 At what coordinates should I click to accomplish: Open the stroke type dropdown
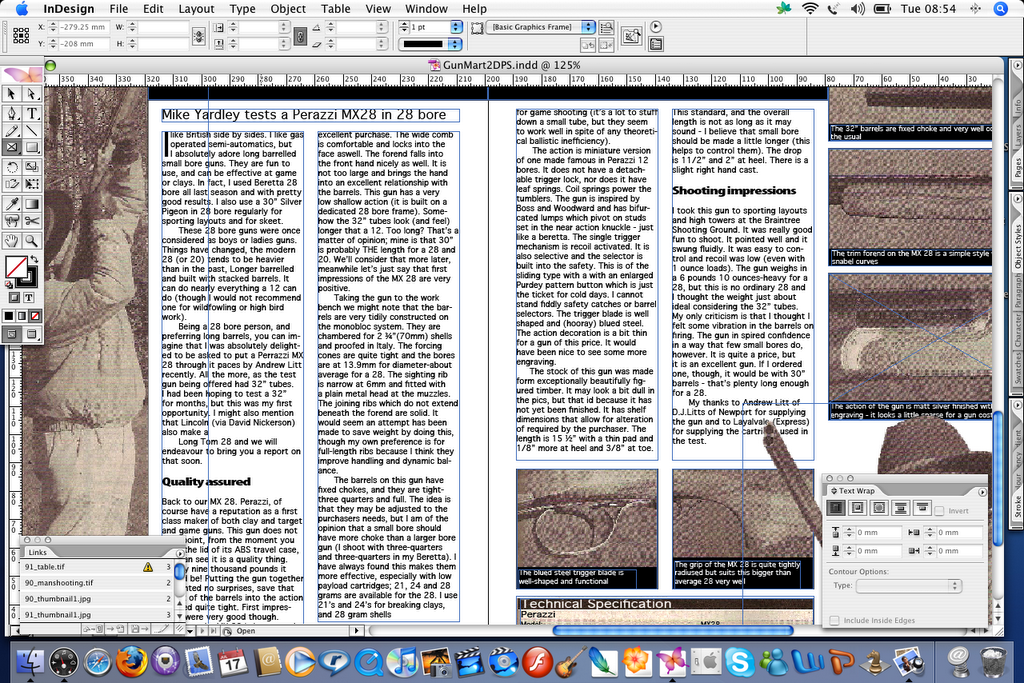(x=456, y=44)
